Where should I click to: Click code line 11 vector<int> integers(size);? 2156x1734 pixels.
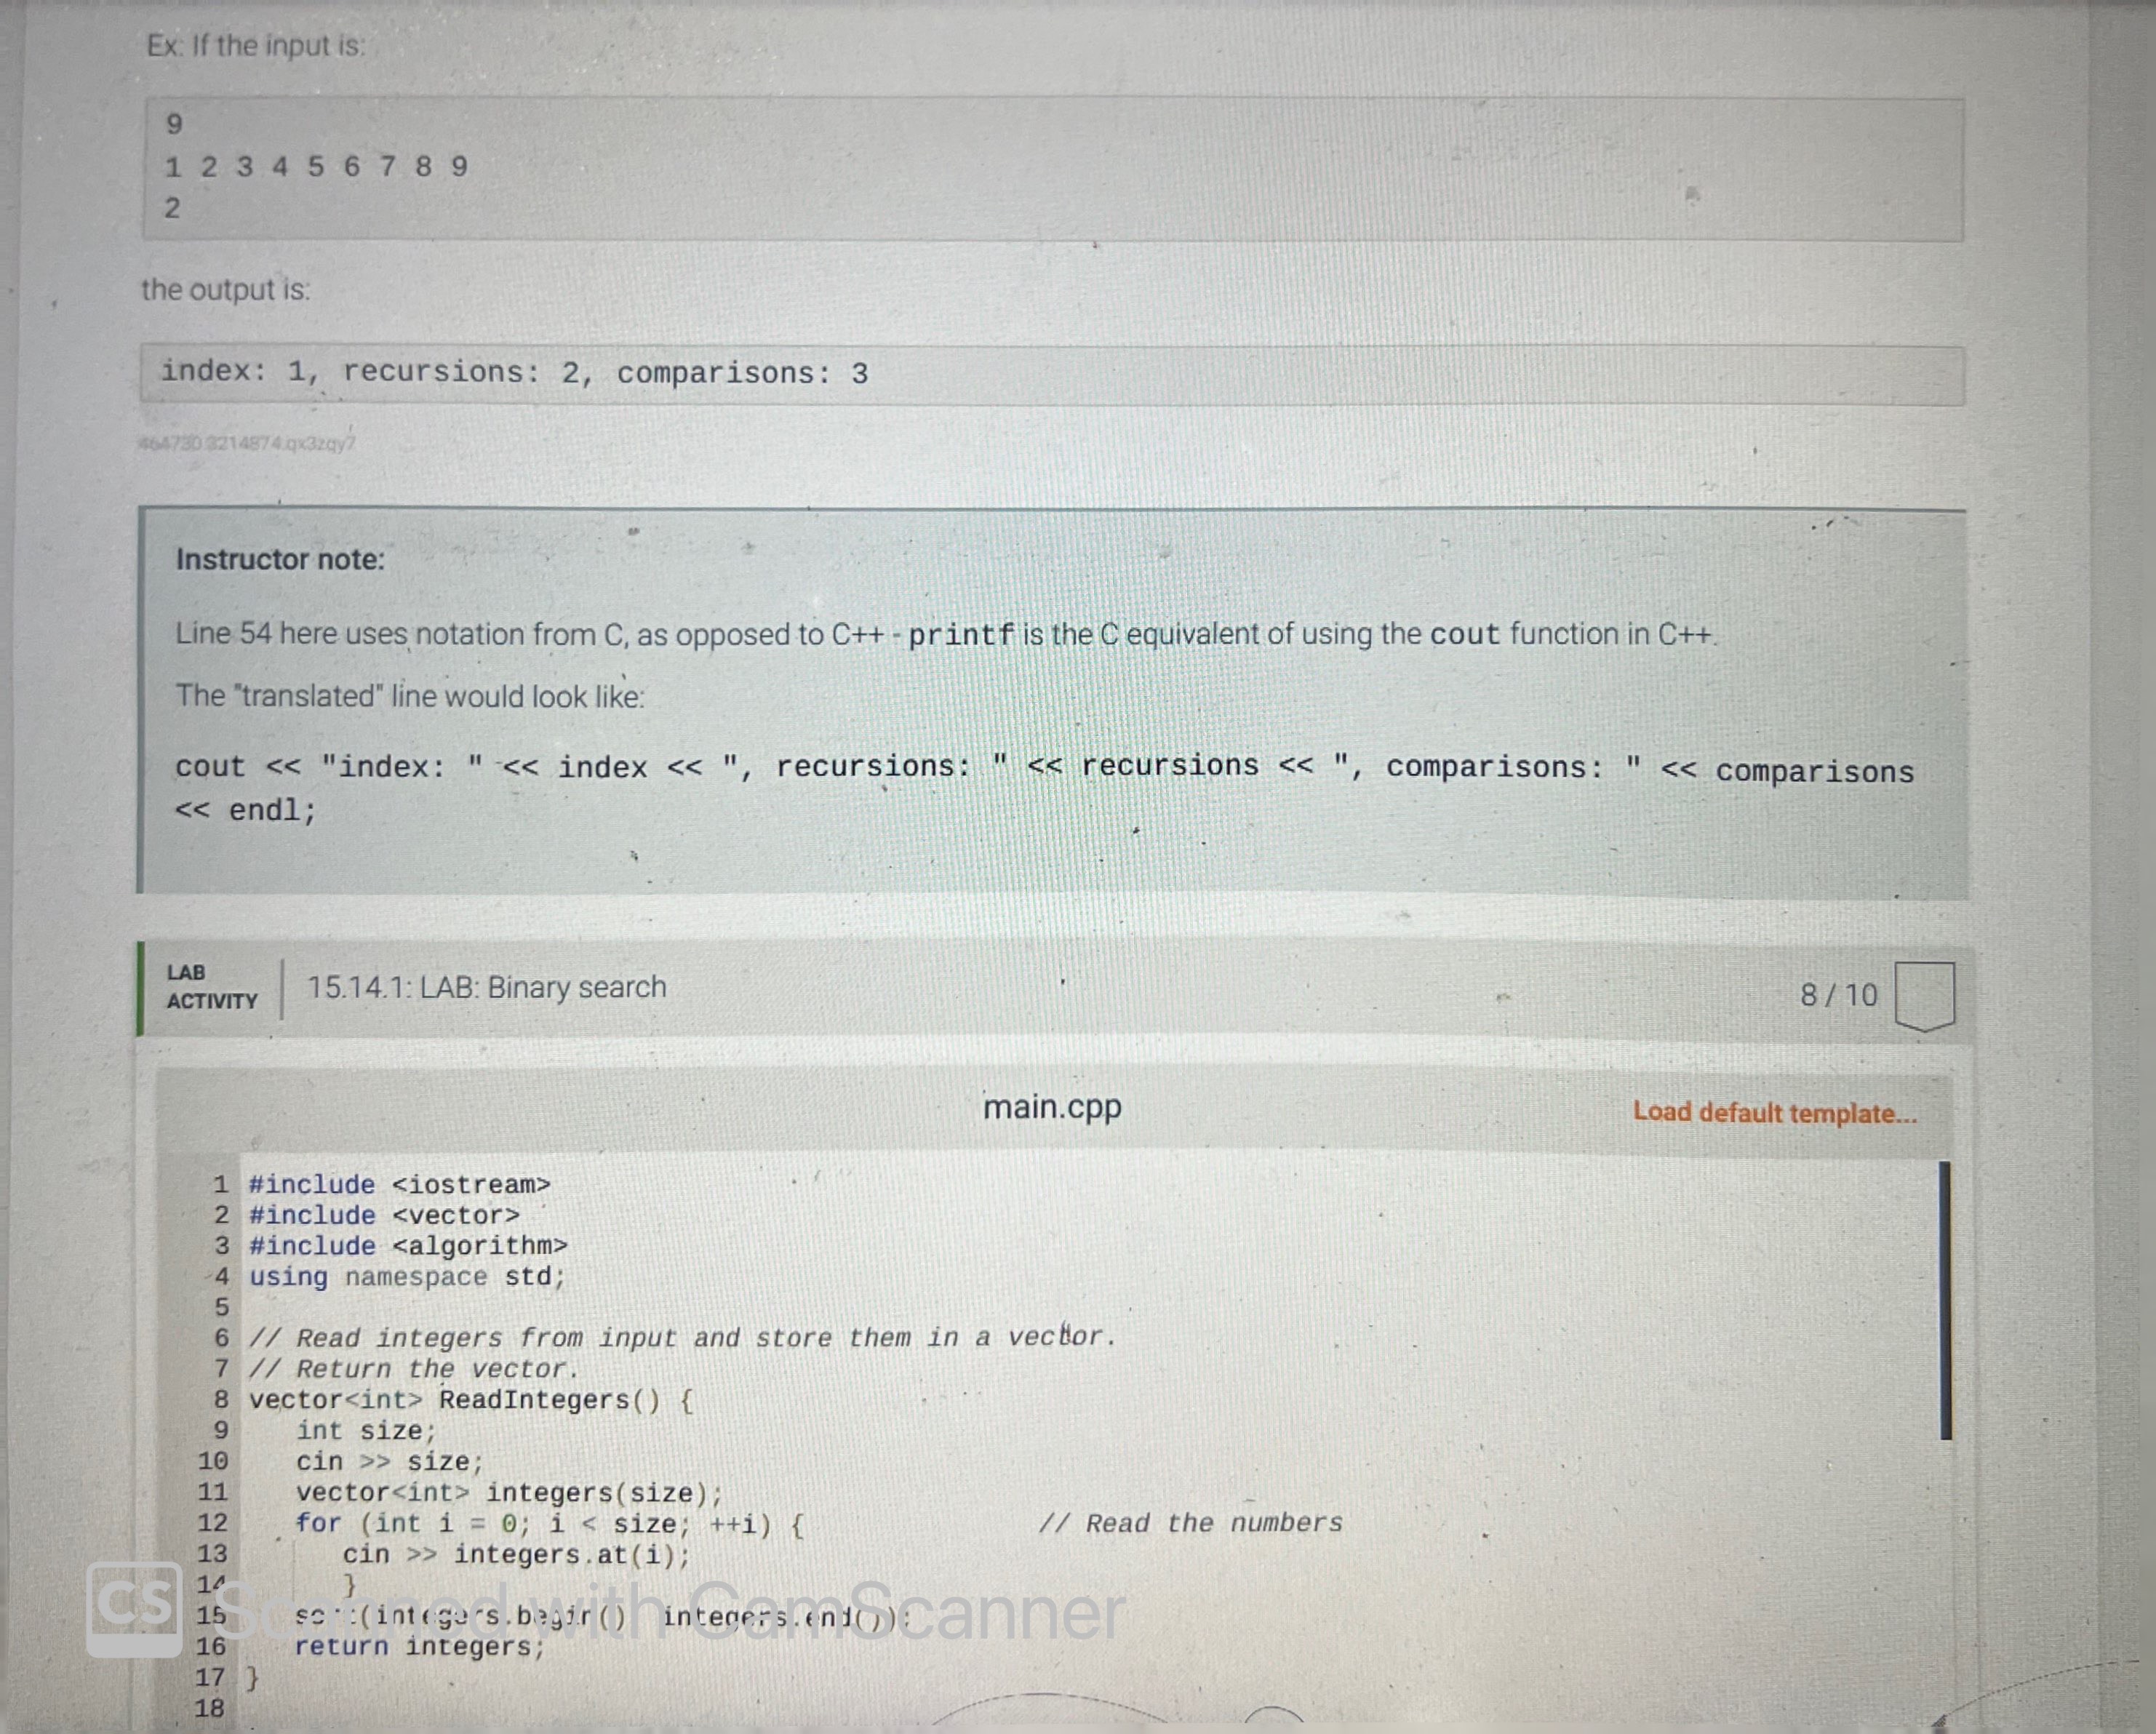(508, 1493)
